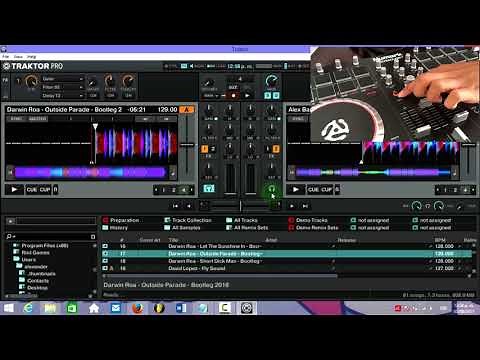Open the Track Collection favorite icon
This screenshot has height=360, width=480.
tap(167, 220)
